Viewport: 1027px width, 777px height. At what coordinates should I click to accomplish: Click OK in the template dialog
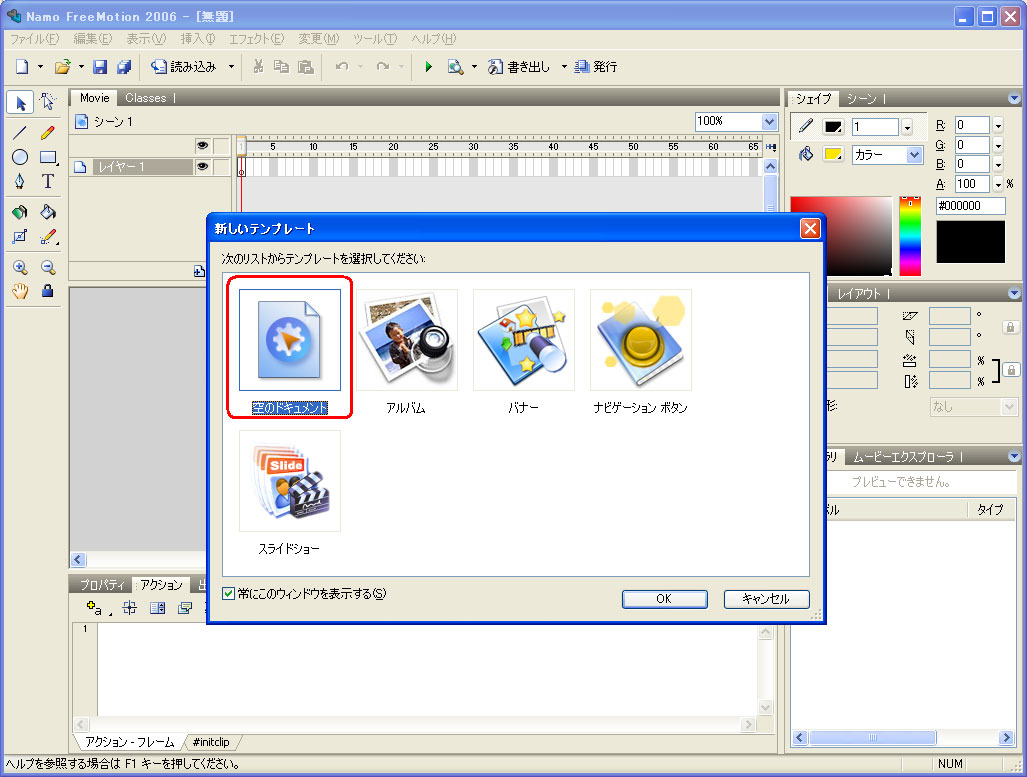tap(664, 599)
